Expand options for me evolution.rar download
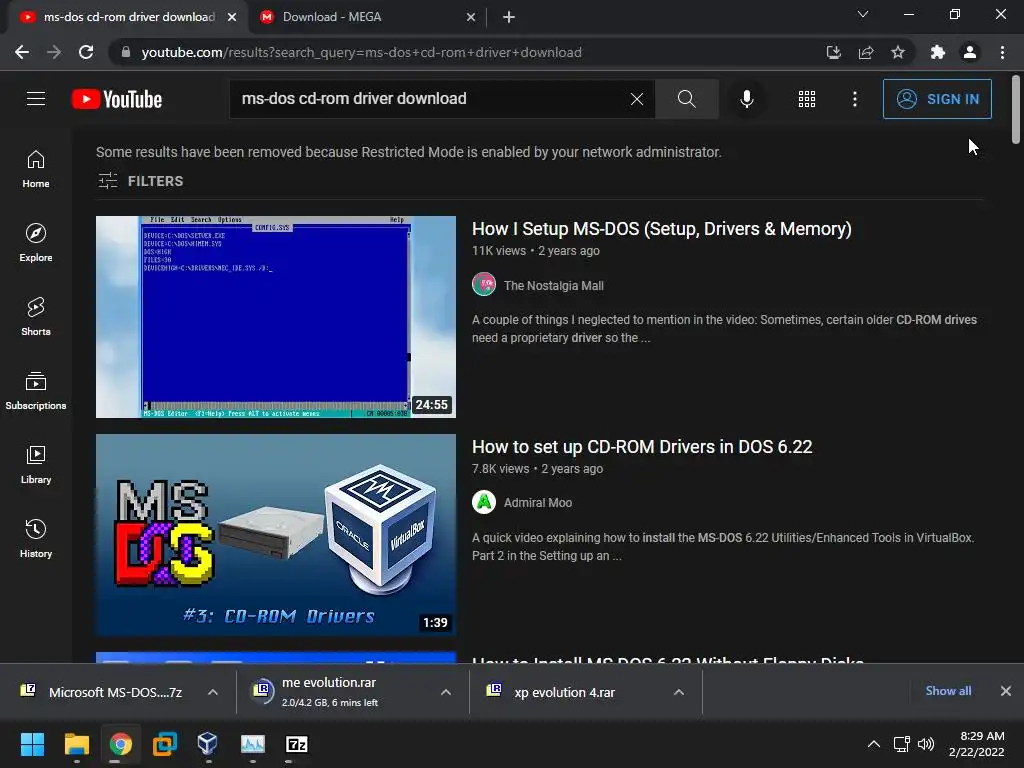This screenshot has height=768, width=1024. (446, 692)
